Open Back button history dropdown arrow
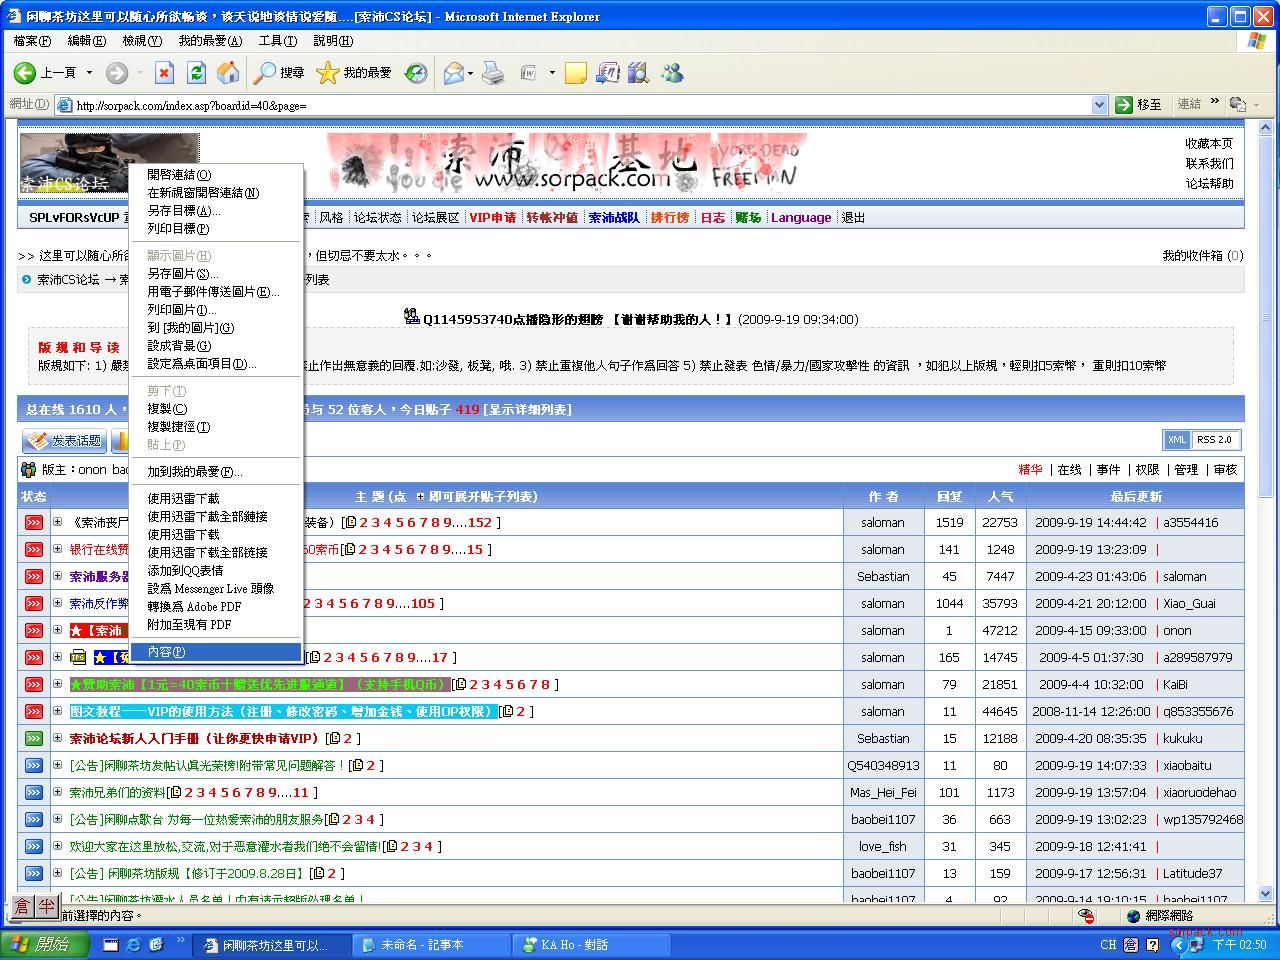The height and width of the screenshot is (960, 1280). pyautogui.click(x=89, y=73)
